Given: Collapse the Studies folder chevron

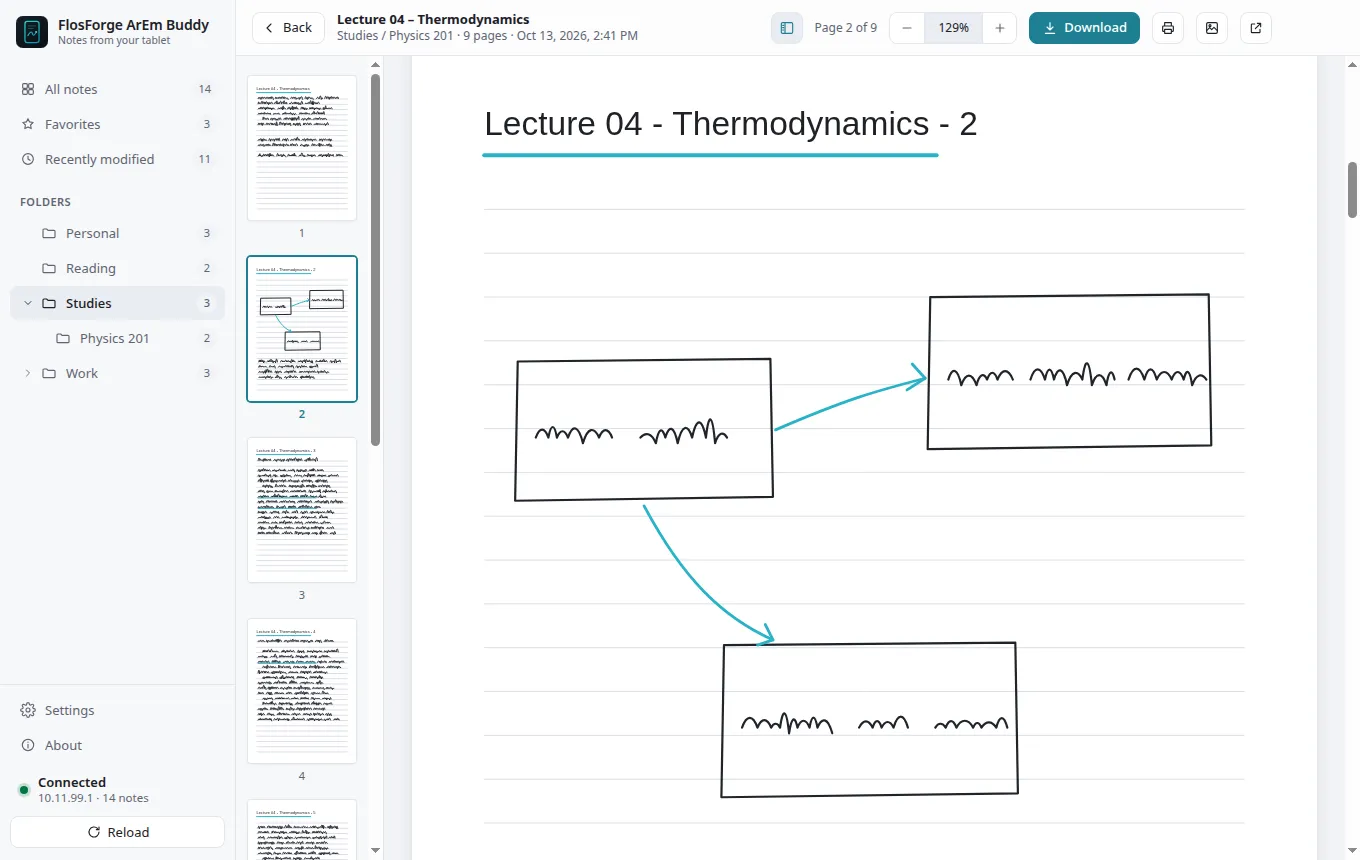Looking at the screenshot, I should 28,303.
